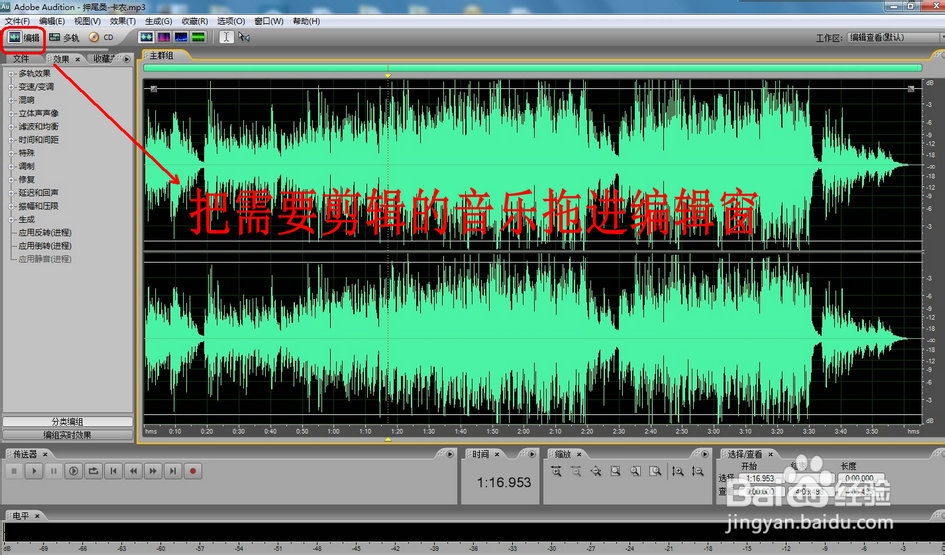Image resolution: width=945 pixels, height=555 pixels.
Task: Close the 电平 levels panel
Action: 37,516
